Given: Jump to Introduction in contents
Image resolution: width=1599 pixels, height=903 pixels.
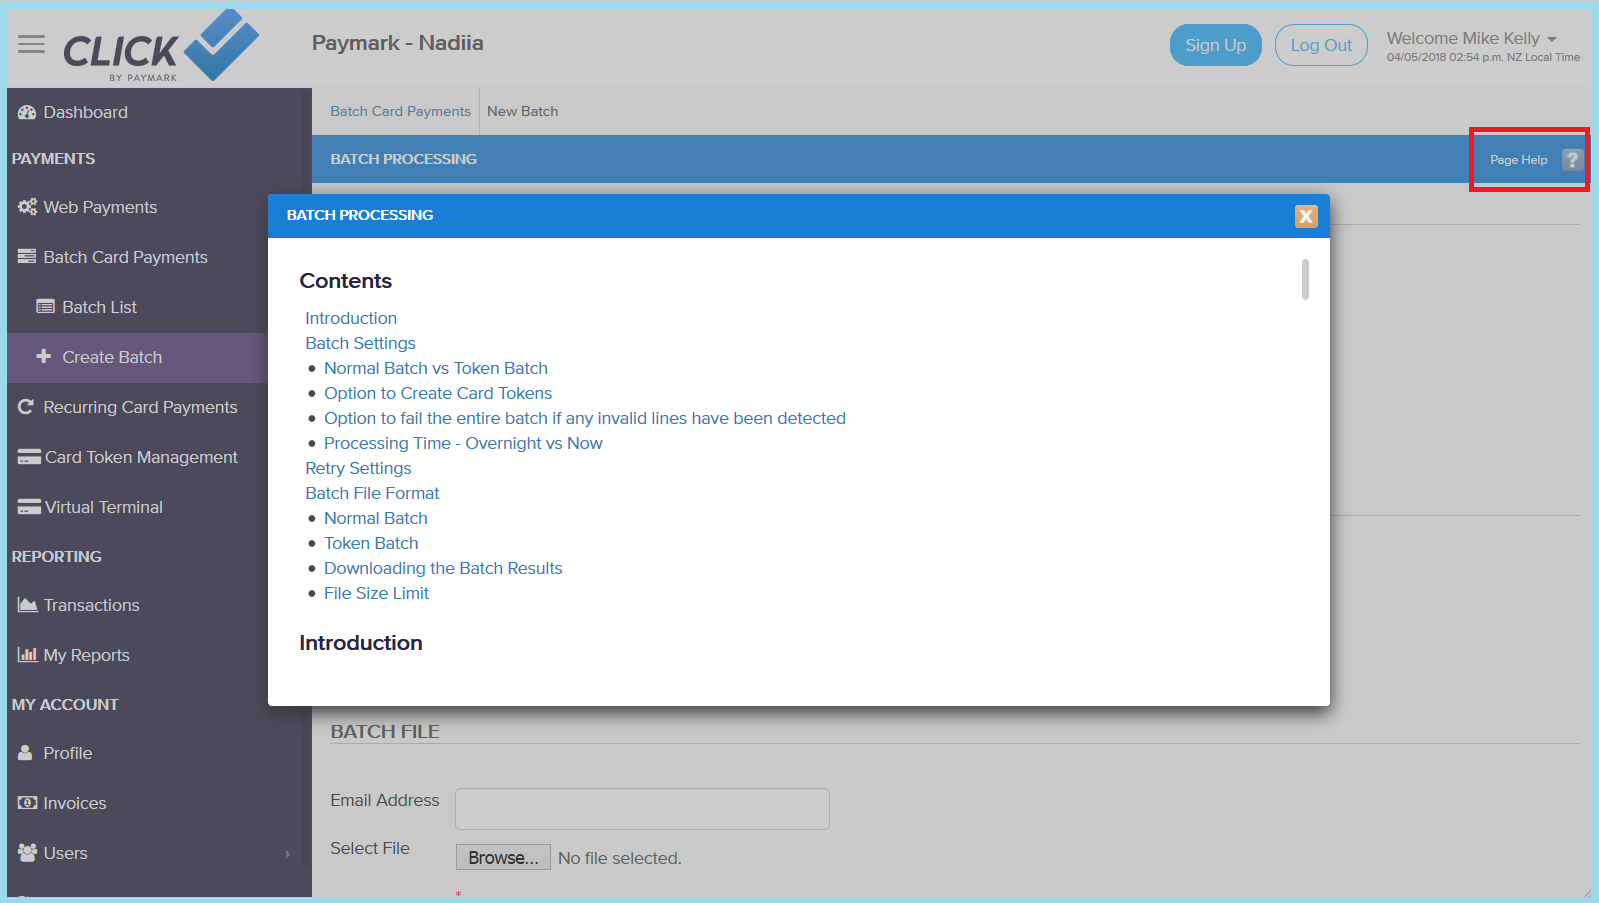Looking at the screenshot, I should pyautogui.click(x=351, y=318).
